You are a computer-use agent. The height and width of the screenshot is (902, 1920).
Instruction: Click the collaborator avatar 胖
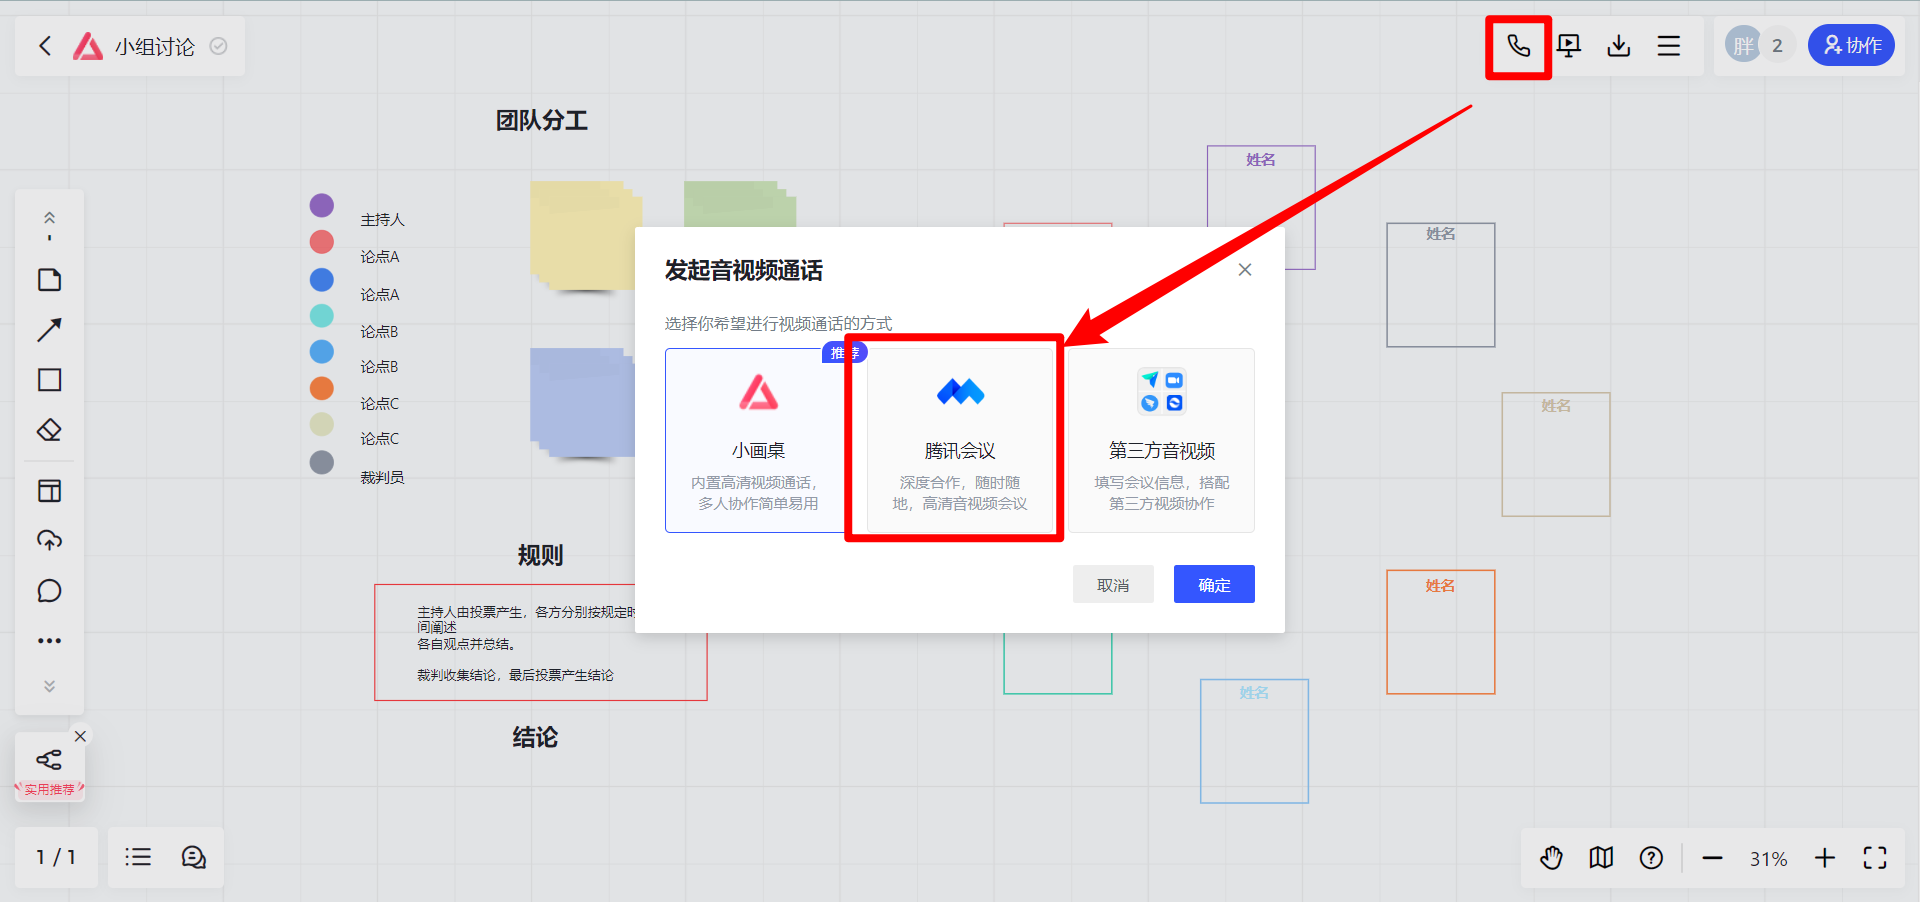click(1743, 45)
